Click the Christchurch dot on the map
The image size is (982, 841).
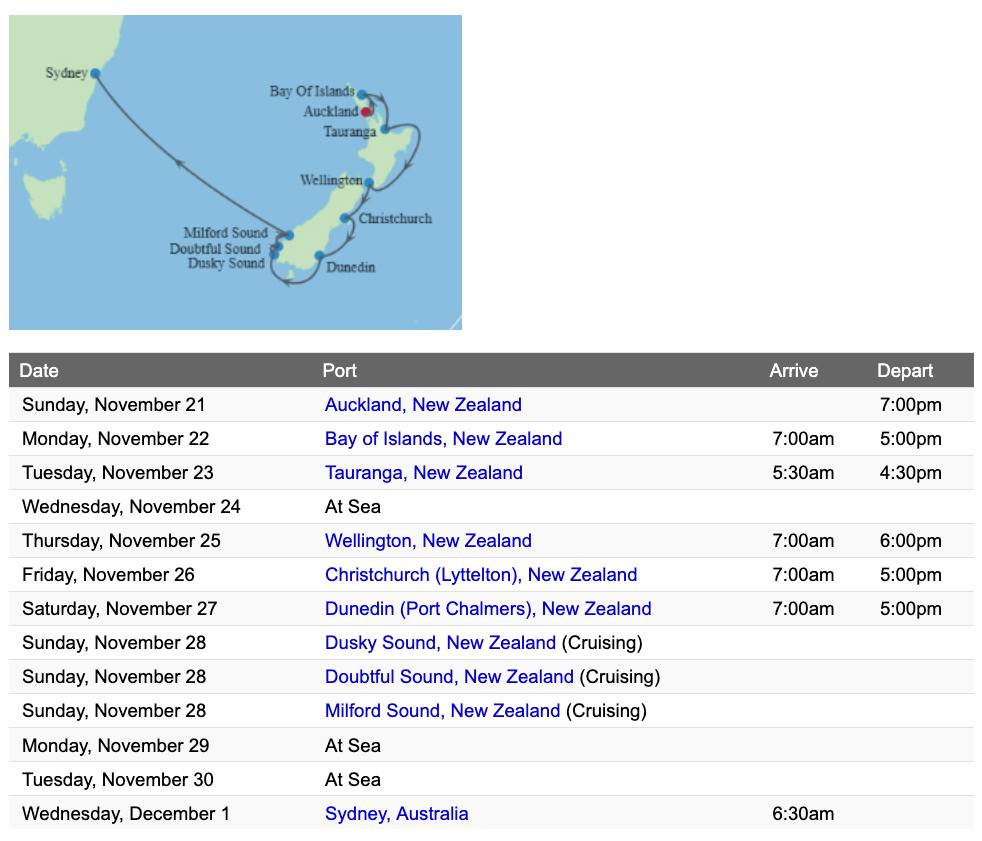[x=345, y=218]
